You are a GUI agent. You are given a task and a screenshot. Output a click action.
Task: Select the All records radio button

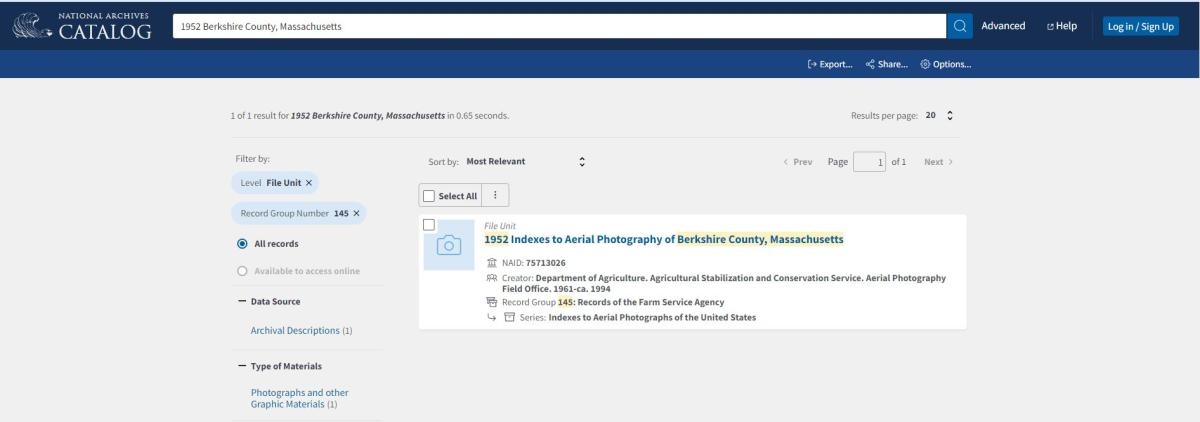point(242,243)
